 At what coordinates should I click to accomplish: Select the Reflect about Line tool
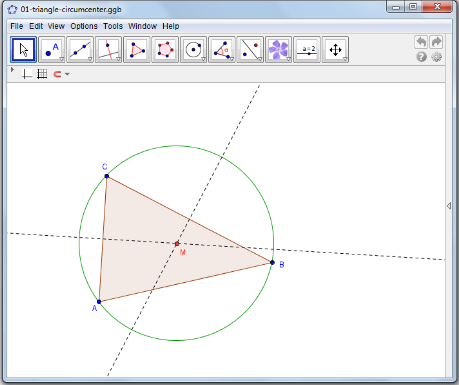(250, 50)
